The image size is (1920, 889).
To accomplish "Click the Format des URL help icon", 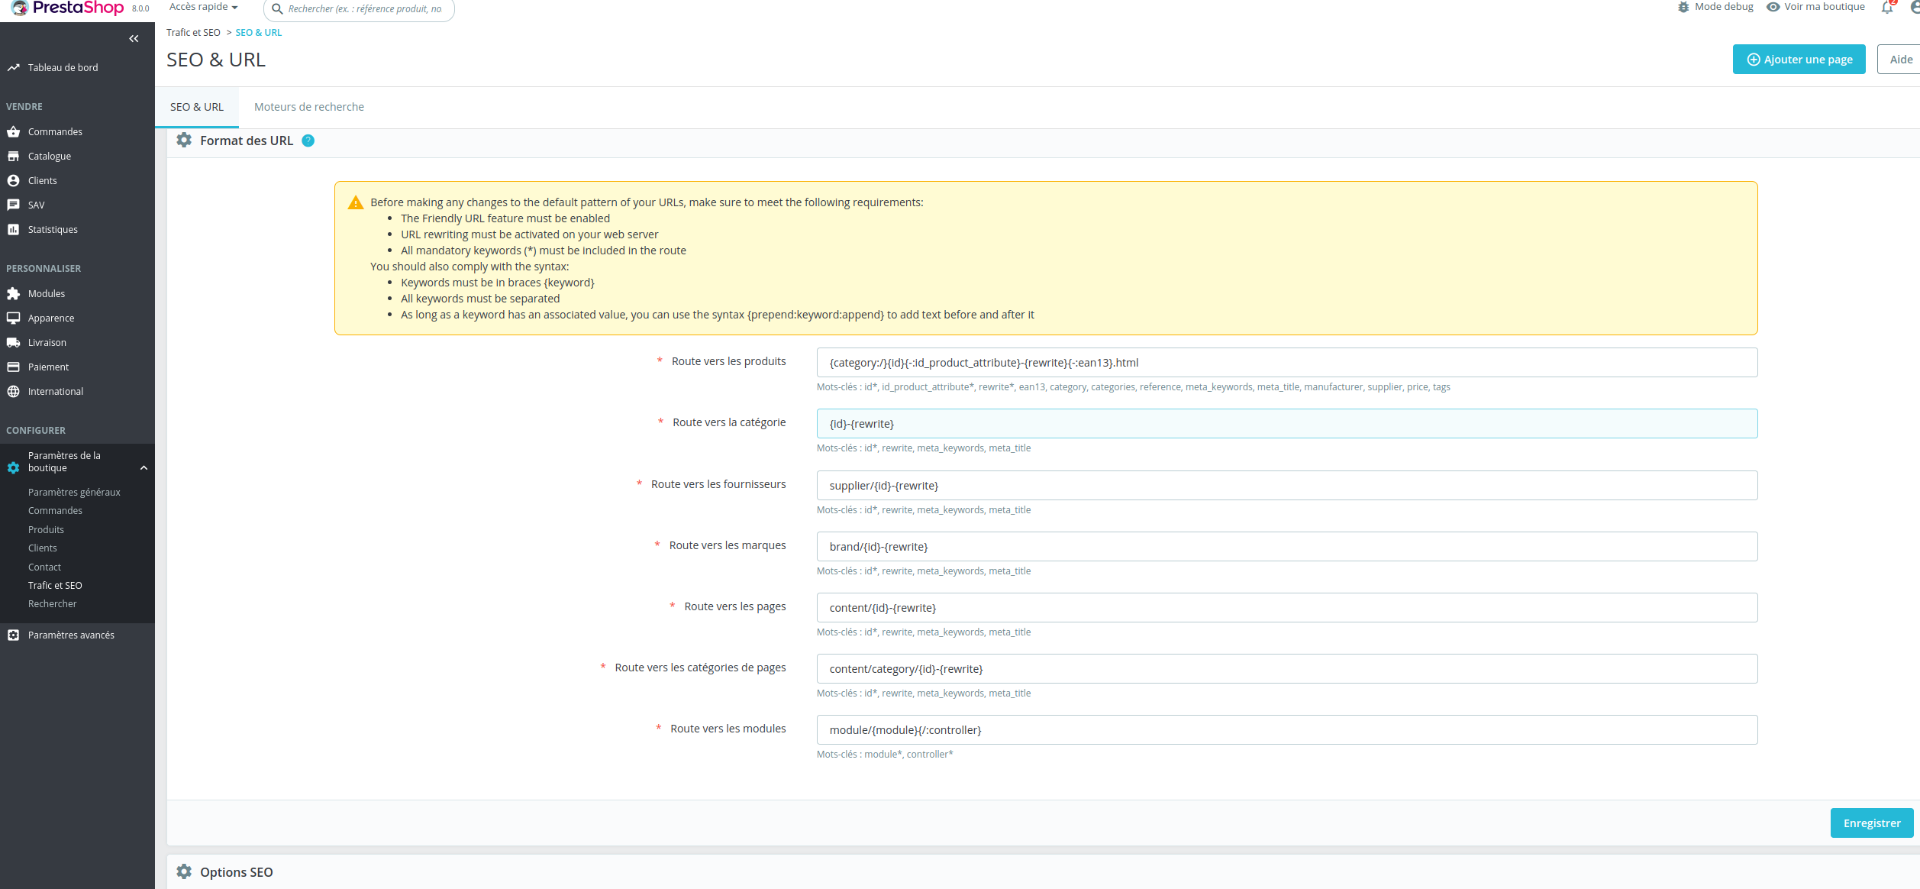I will click(308, 141).
